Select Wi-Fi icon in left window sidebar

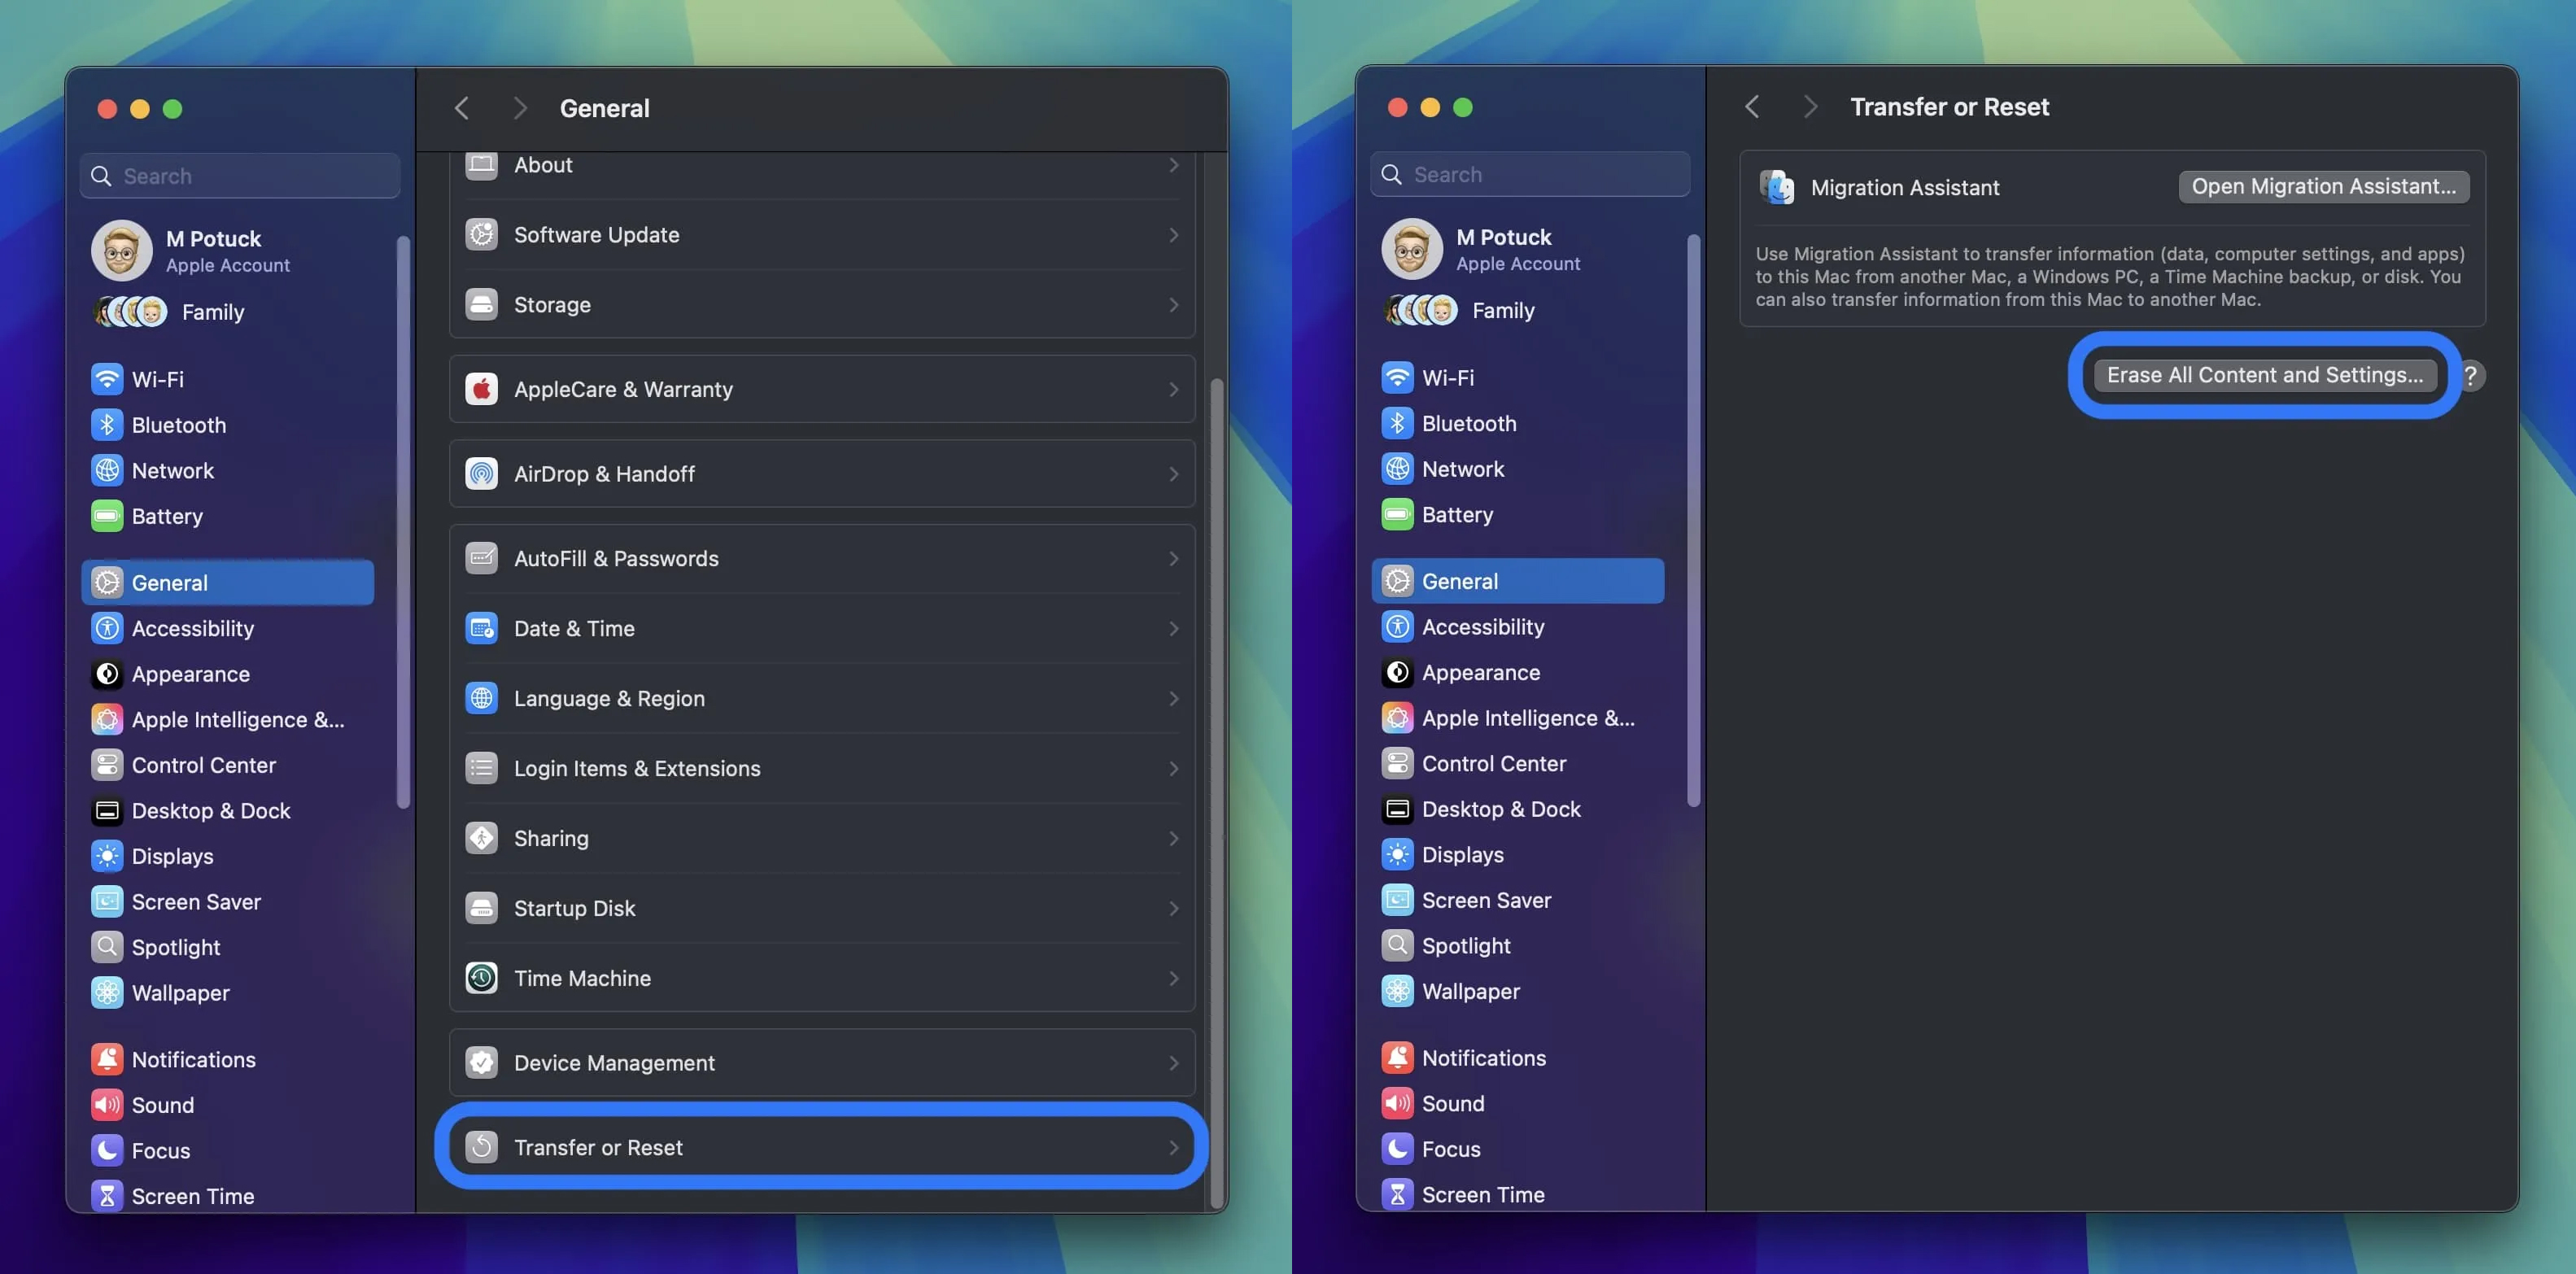click(x=107, y=379)
